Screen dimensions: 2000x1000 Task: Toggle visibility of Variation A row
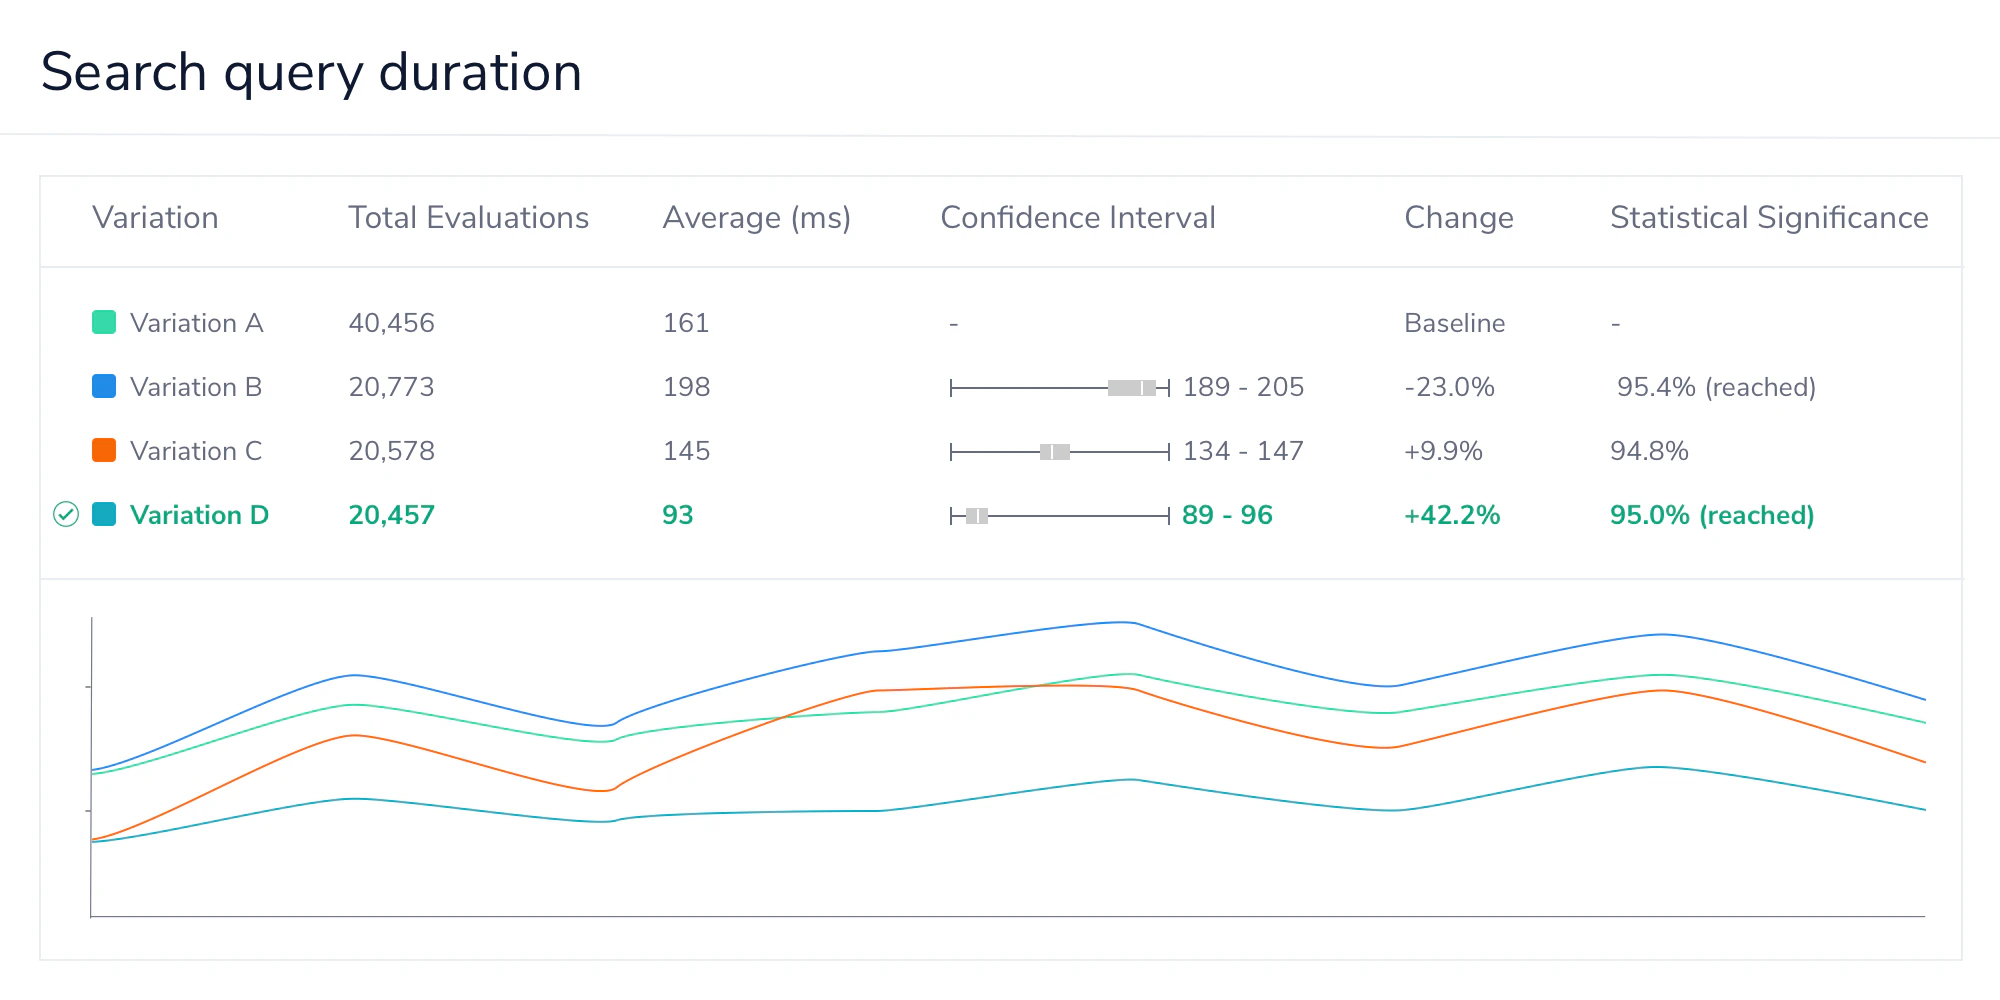[x=197, y=322]
